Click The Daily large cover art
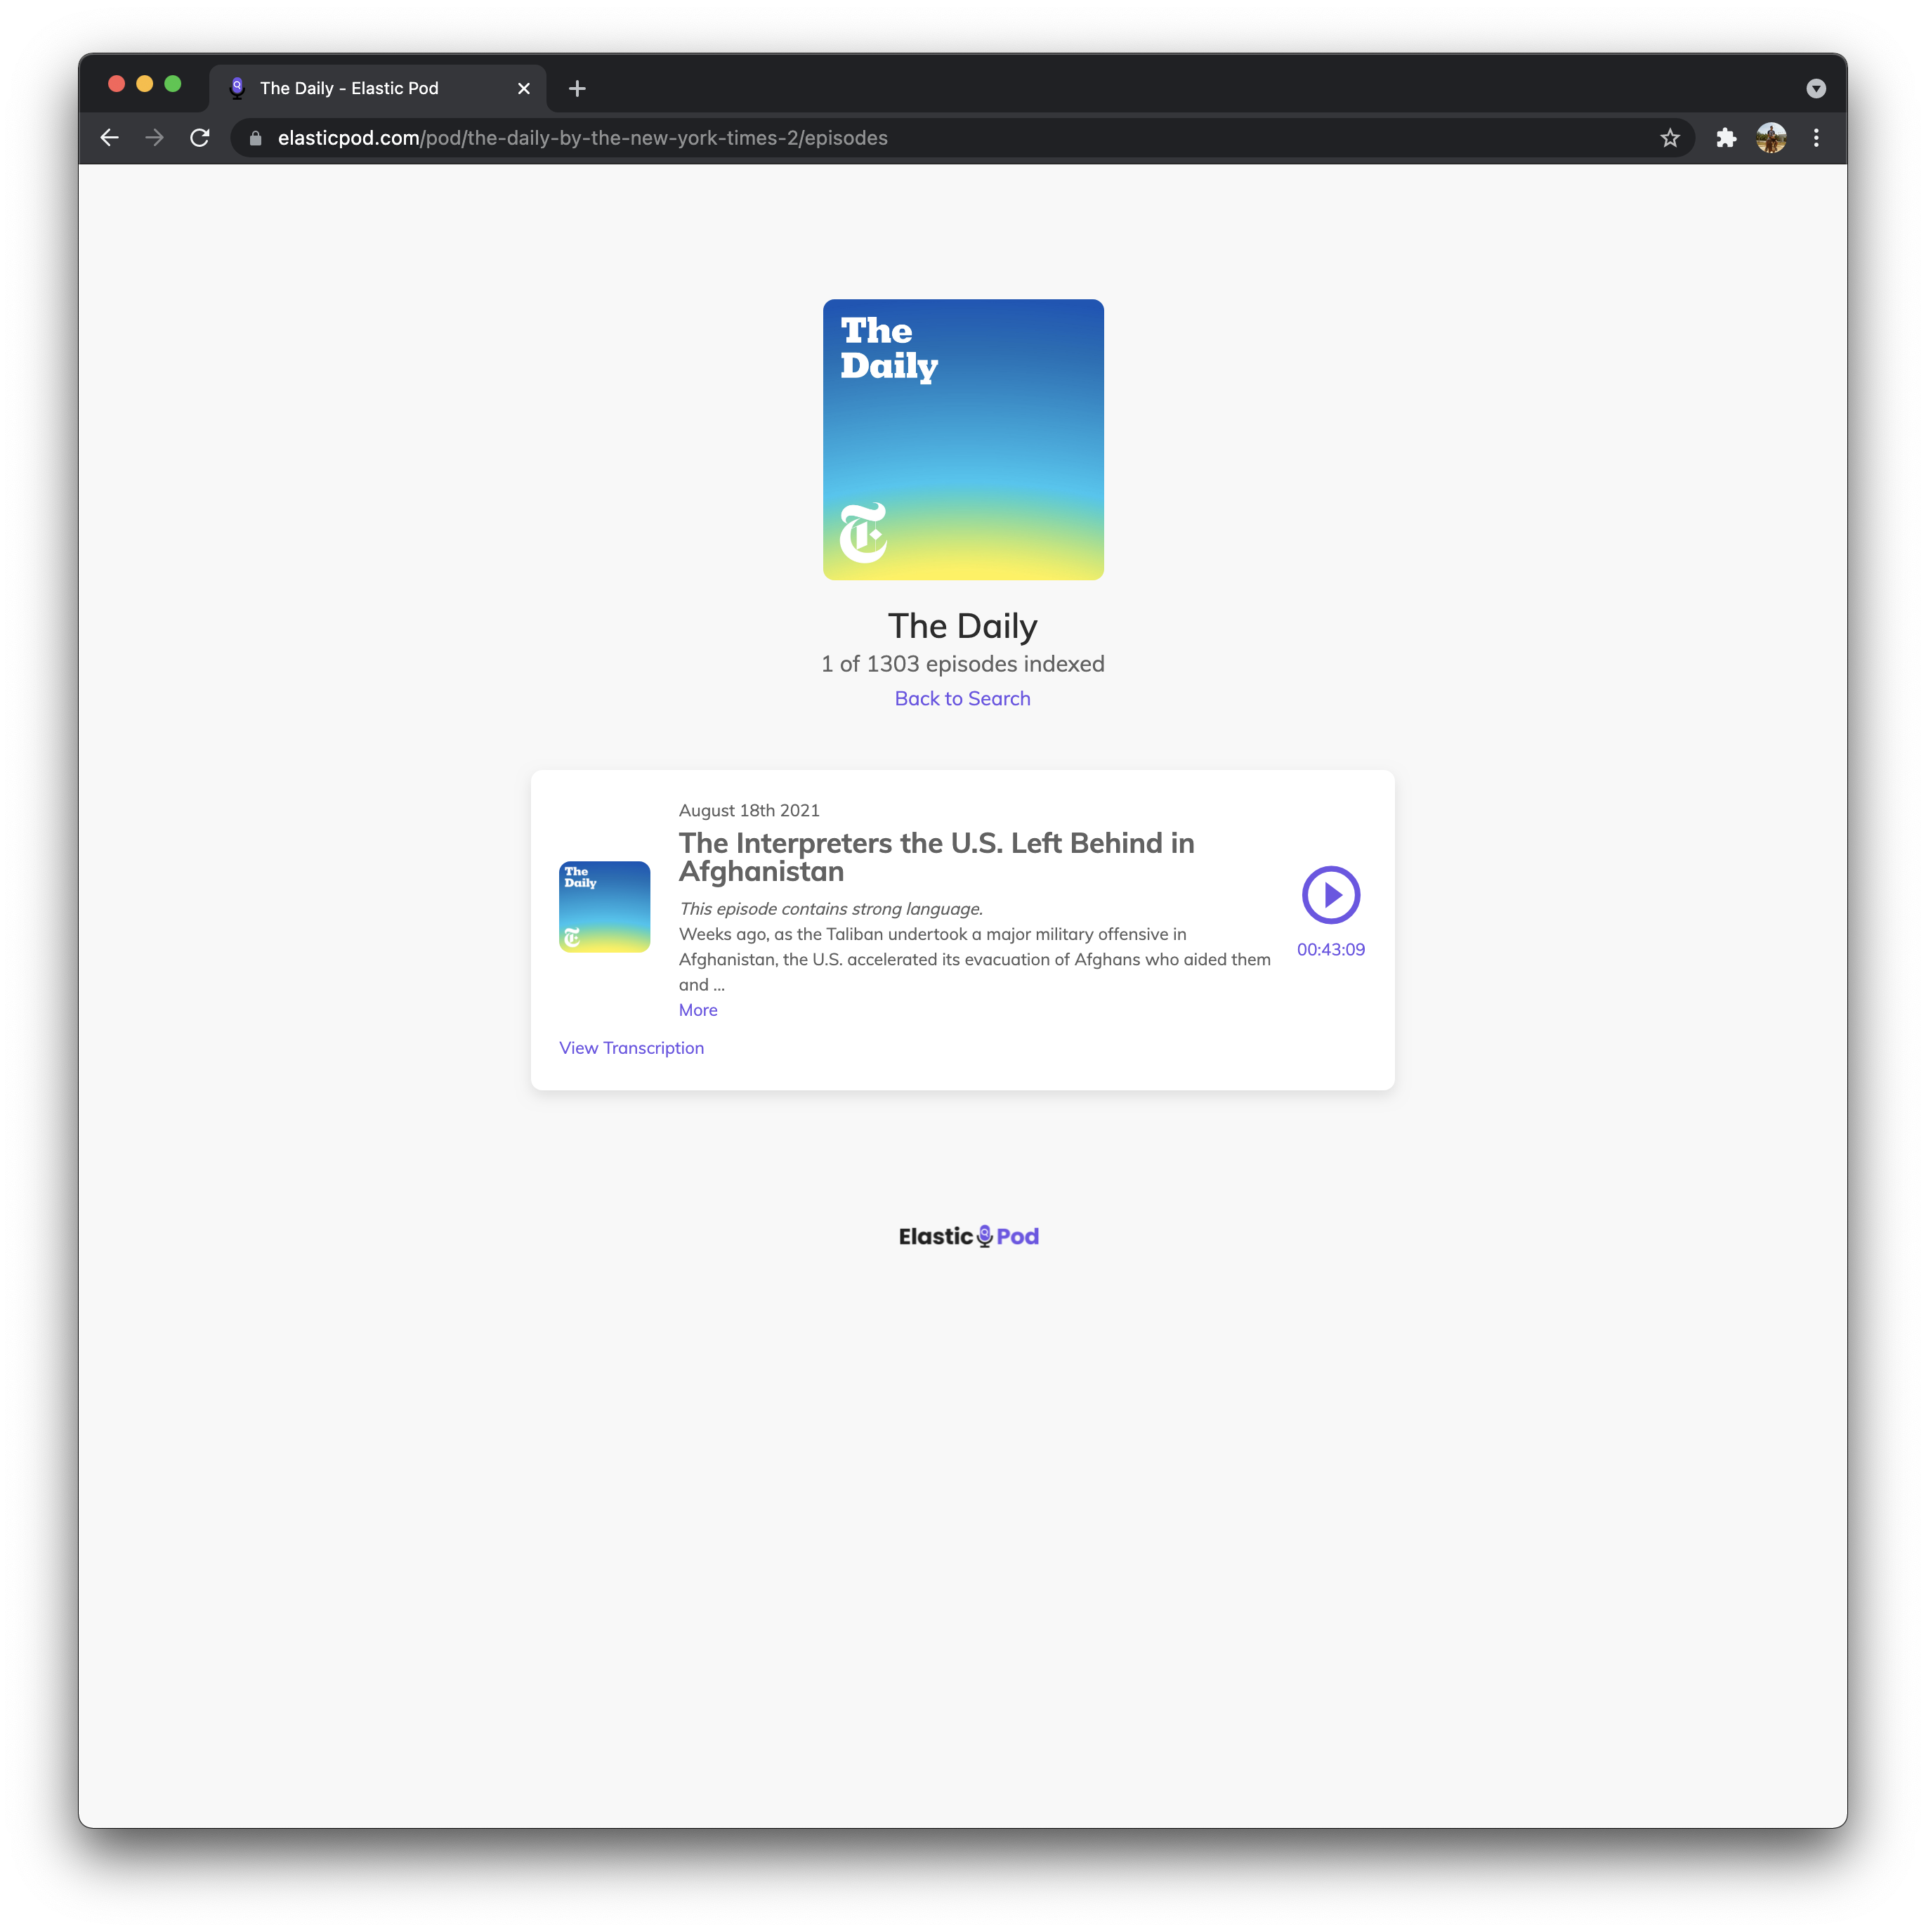The width and height of the screenshot is (1926, 1932). tap(963, 439)
